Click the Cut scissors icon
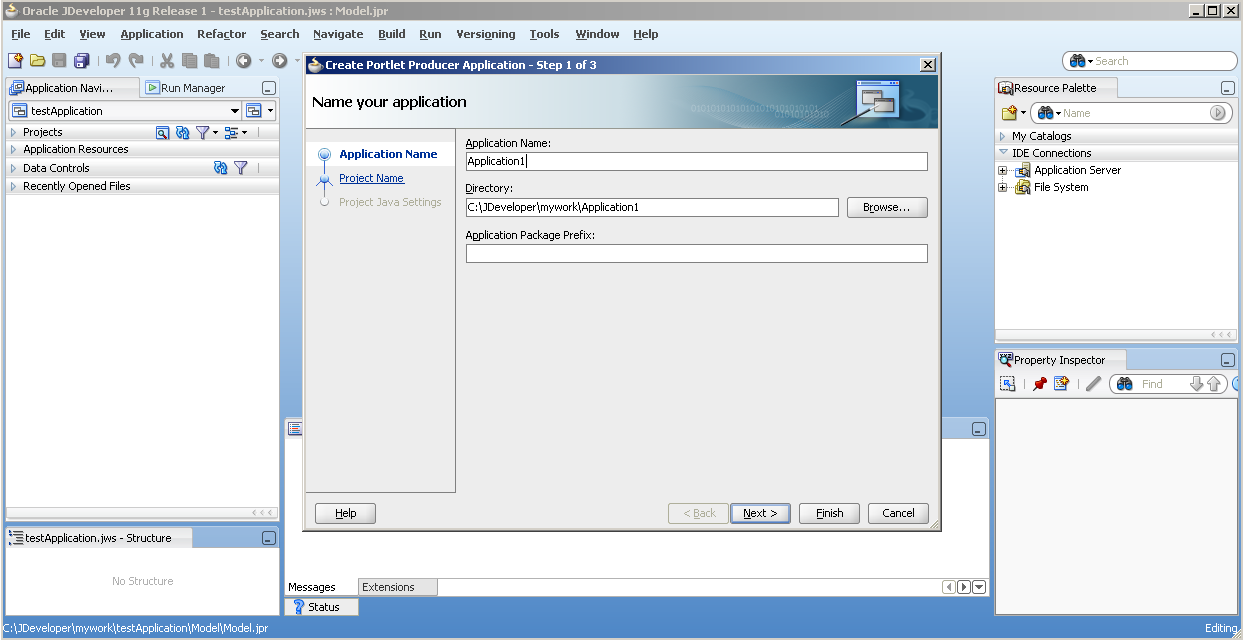Image resolution: width=1243 pixels, height=640 pixels. [x=167, y=61]
